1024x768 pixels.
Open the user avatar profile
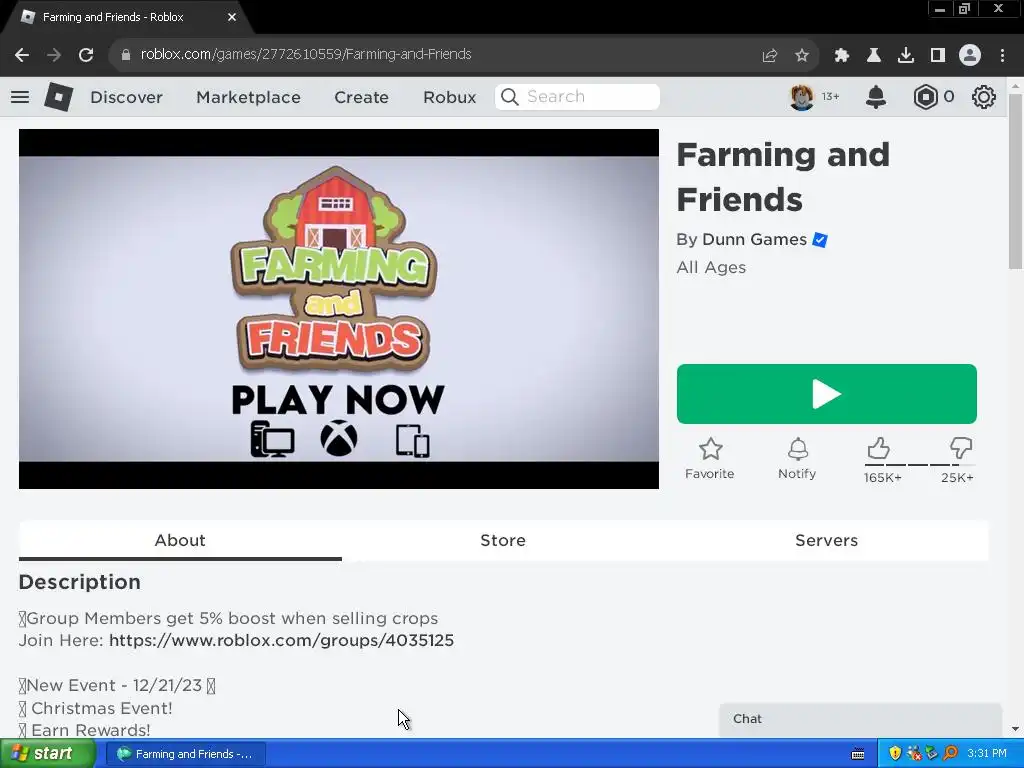coord(802,97)
